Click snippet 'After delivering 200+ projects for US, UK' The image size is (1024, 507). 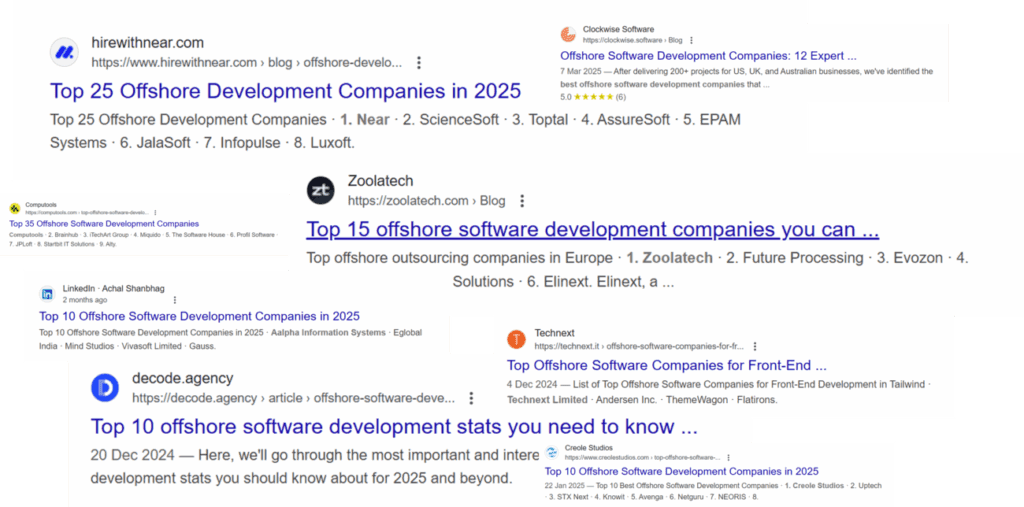[746, 78]
